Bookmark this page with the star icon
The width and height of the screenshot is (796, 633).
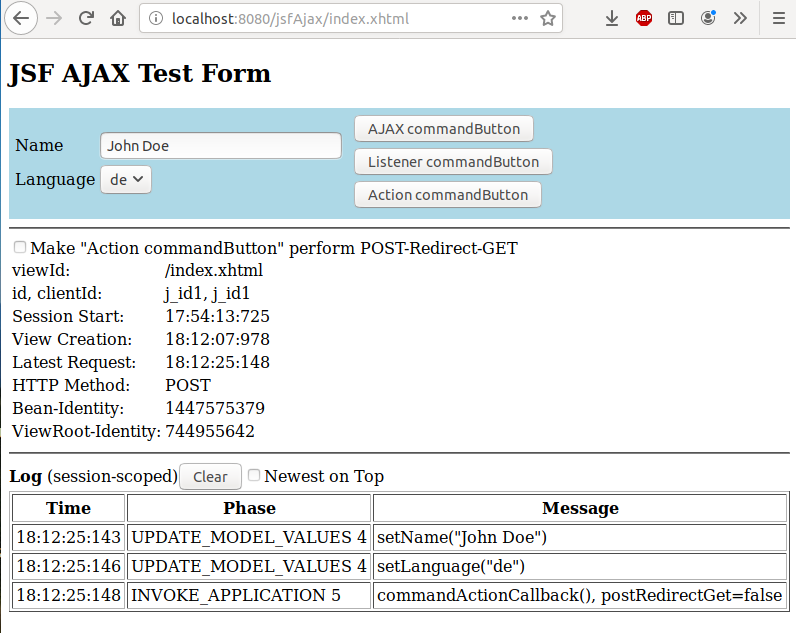[548, 18]
